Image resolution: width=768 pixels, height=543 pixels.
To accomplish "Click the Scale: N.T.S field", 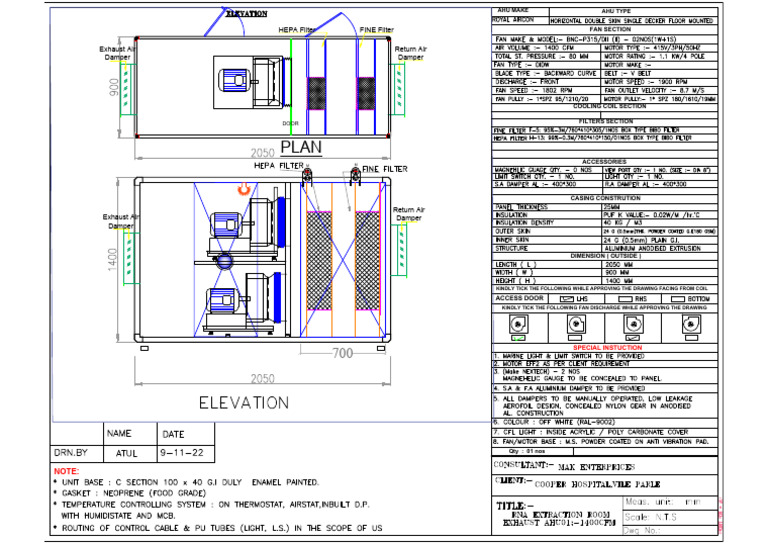I will [x=670, y=517].
